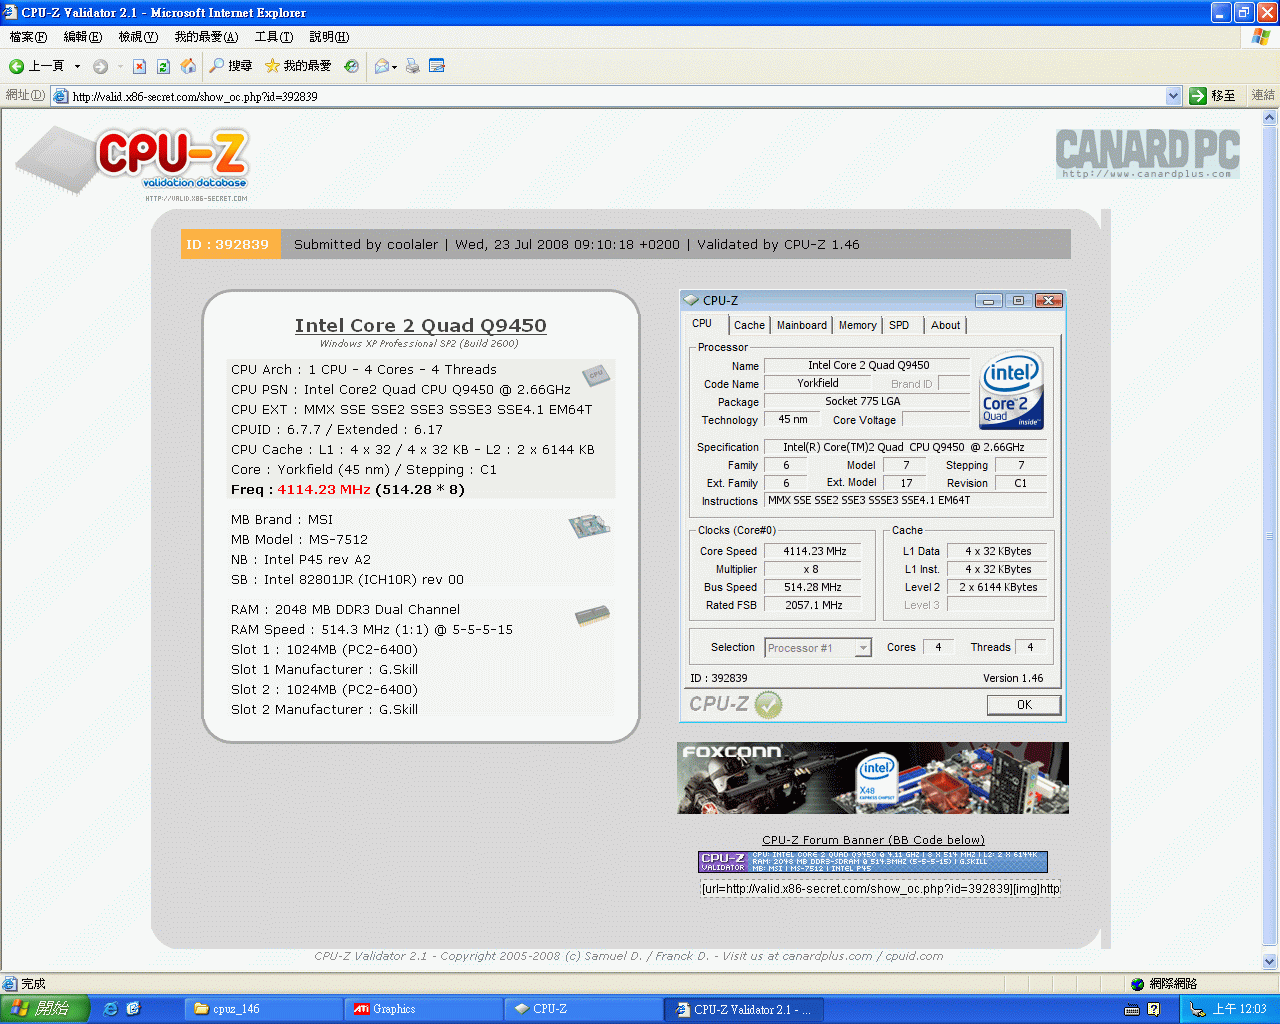Click the page icon beside the URL

click(x=60, y=97)
